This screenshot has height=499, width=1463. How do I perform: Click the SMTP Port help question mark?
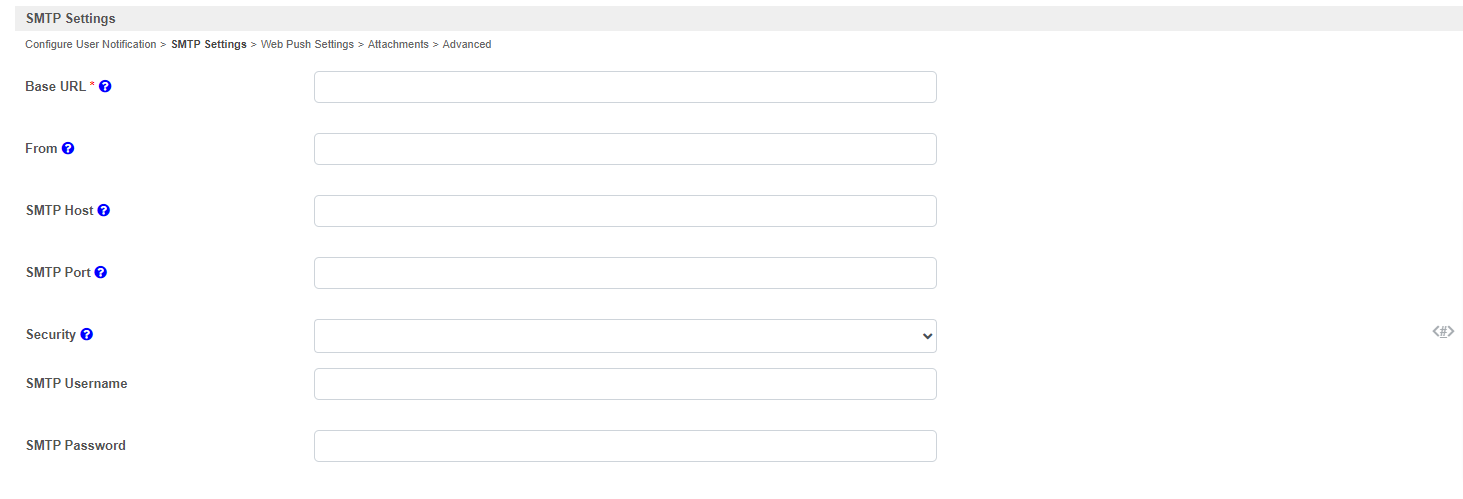(x=101, y=273)
